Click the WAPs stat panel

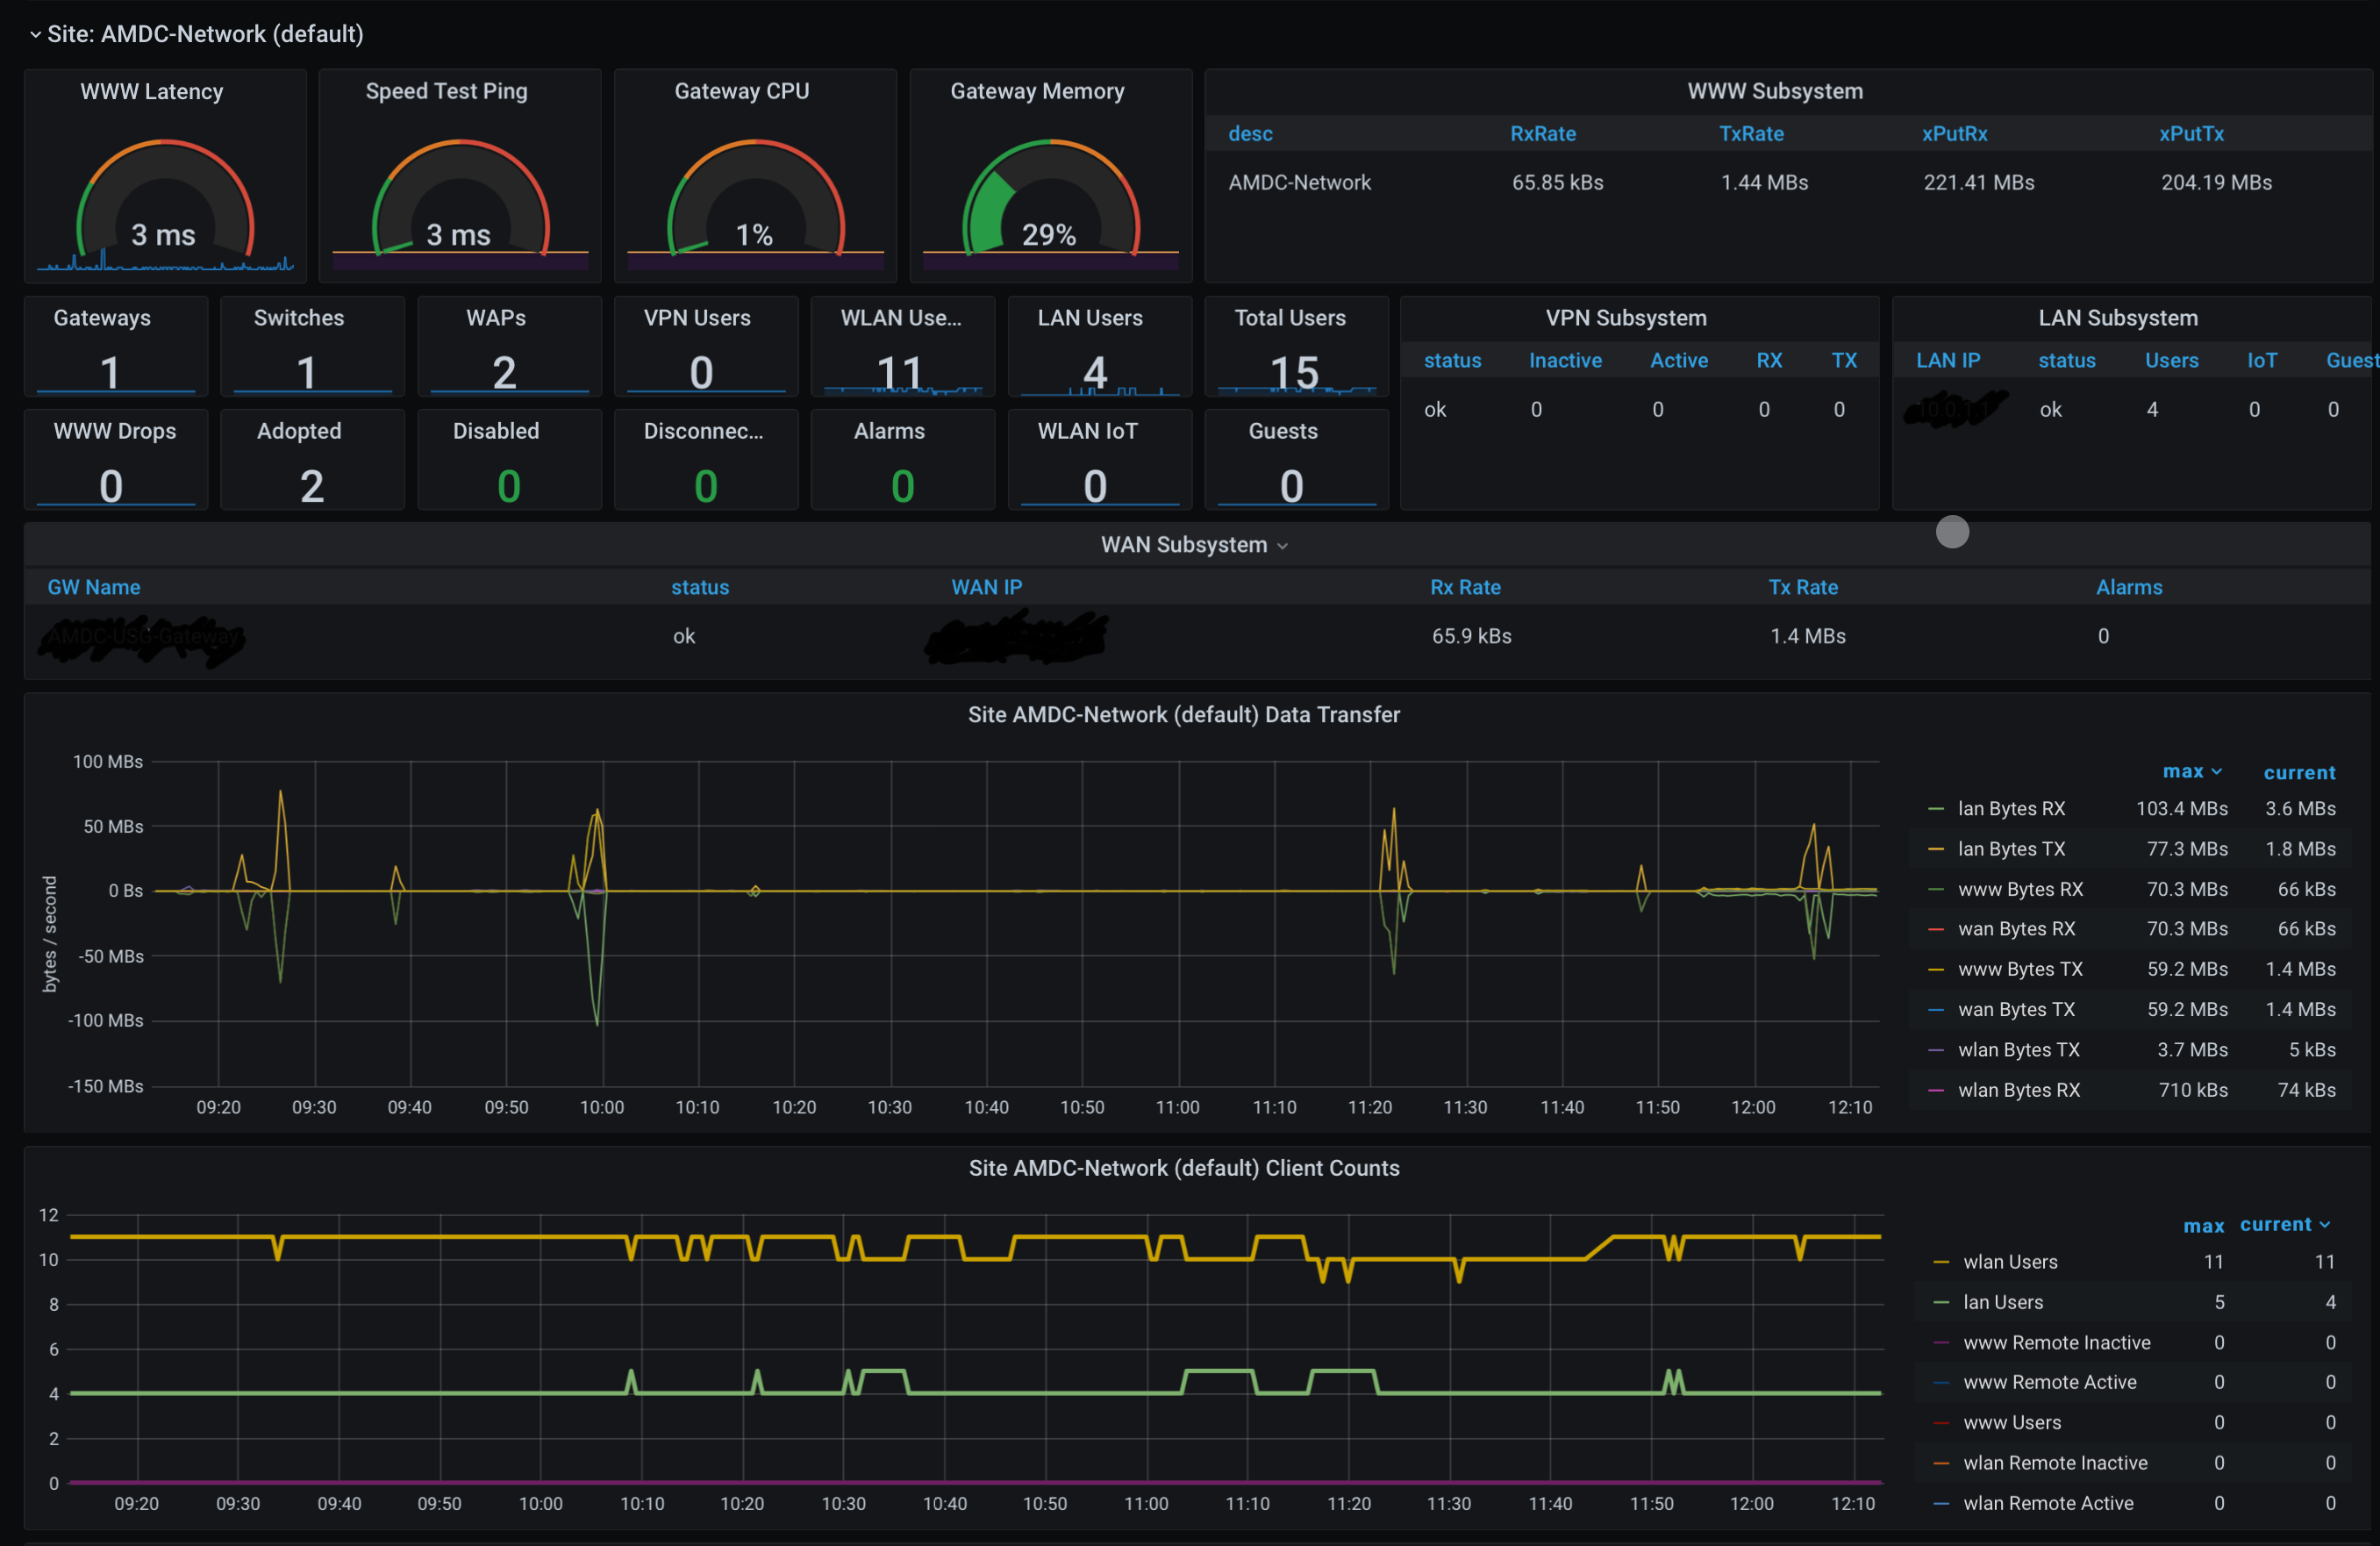tap(509, 346)
